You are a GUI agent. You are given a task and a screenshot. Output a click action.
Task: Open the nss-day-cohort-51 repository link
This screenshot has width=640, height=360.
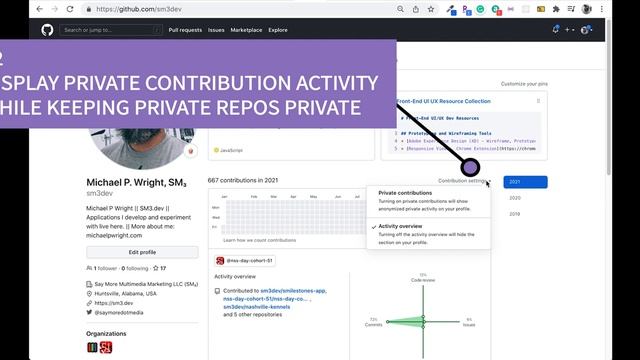(266, 299)
